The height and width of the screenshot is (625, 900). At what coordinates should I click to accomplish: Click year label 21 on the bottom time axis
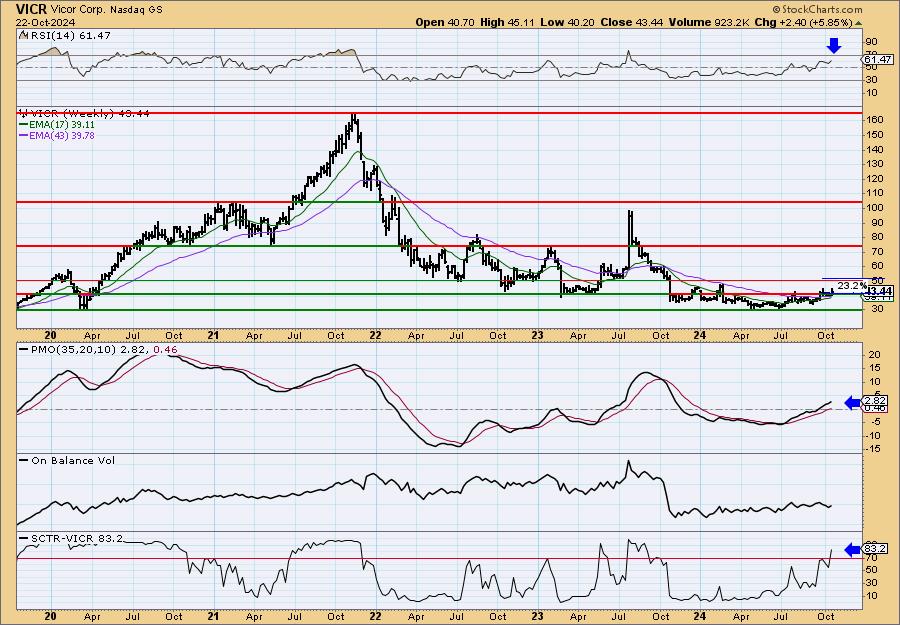213,617
